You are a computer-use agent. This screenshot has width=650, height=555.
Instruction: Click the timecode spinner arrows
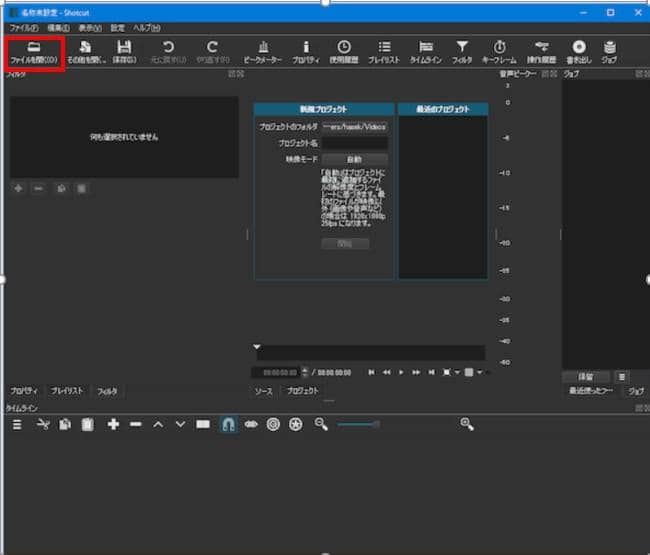click(x=305, y=373)
